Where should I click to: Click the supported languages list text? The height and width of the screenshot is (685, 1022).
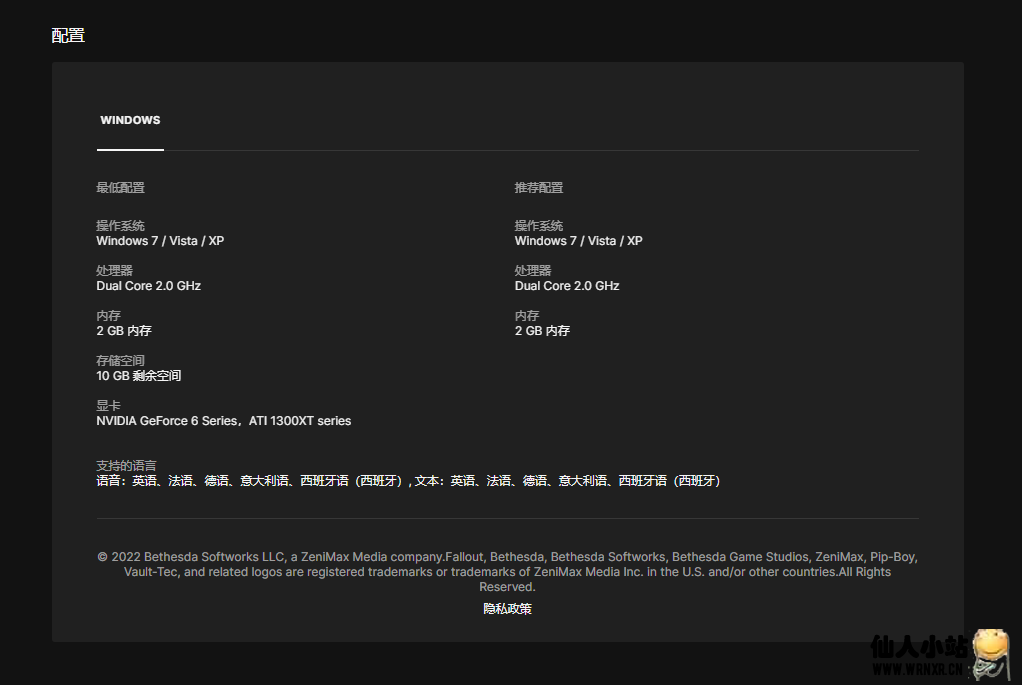[408, 481]
